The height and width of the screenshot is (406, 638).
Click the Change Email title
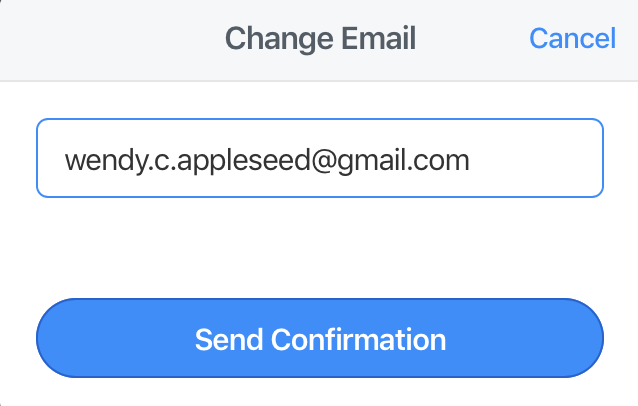pyautogui.click(x=320, y=39)
